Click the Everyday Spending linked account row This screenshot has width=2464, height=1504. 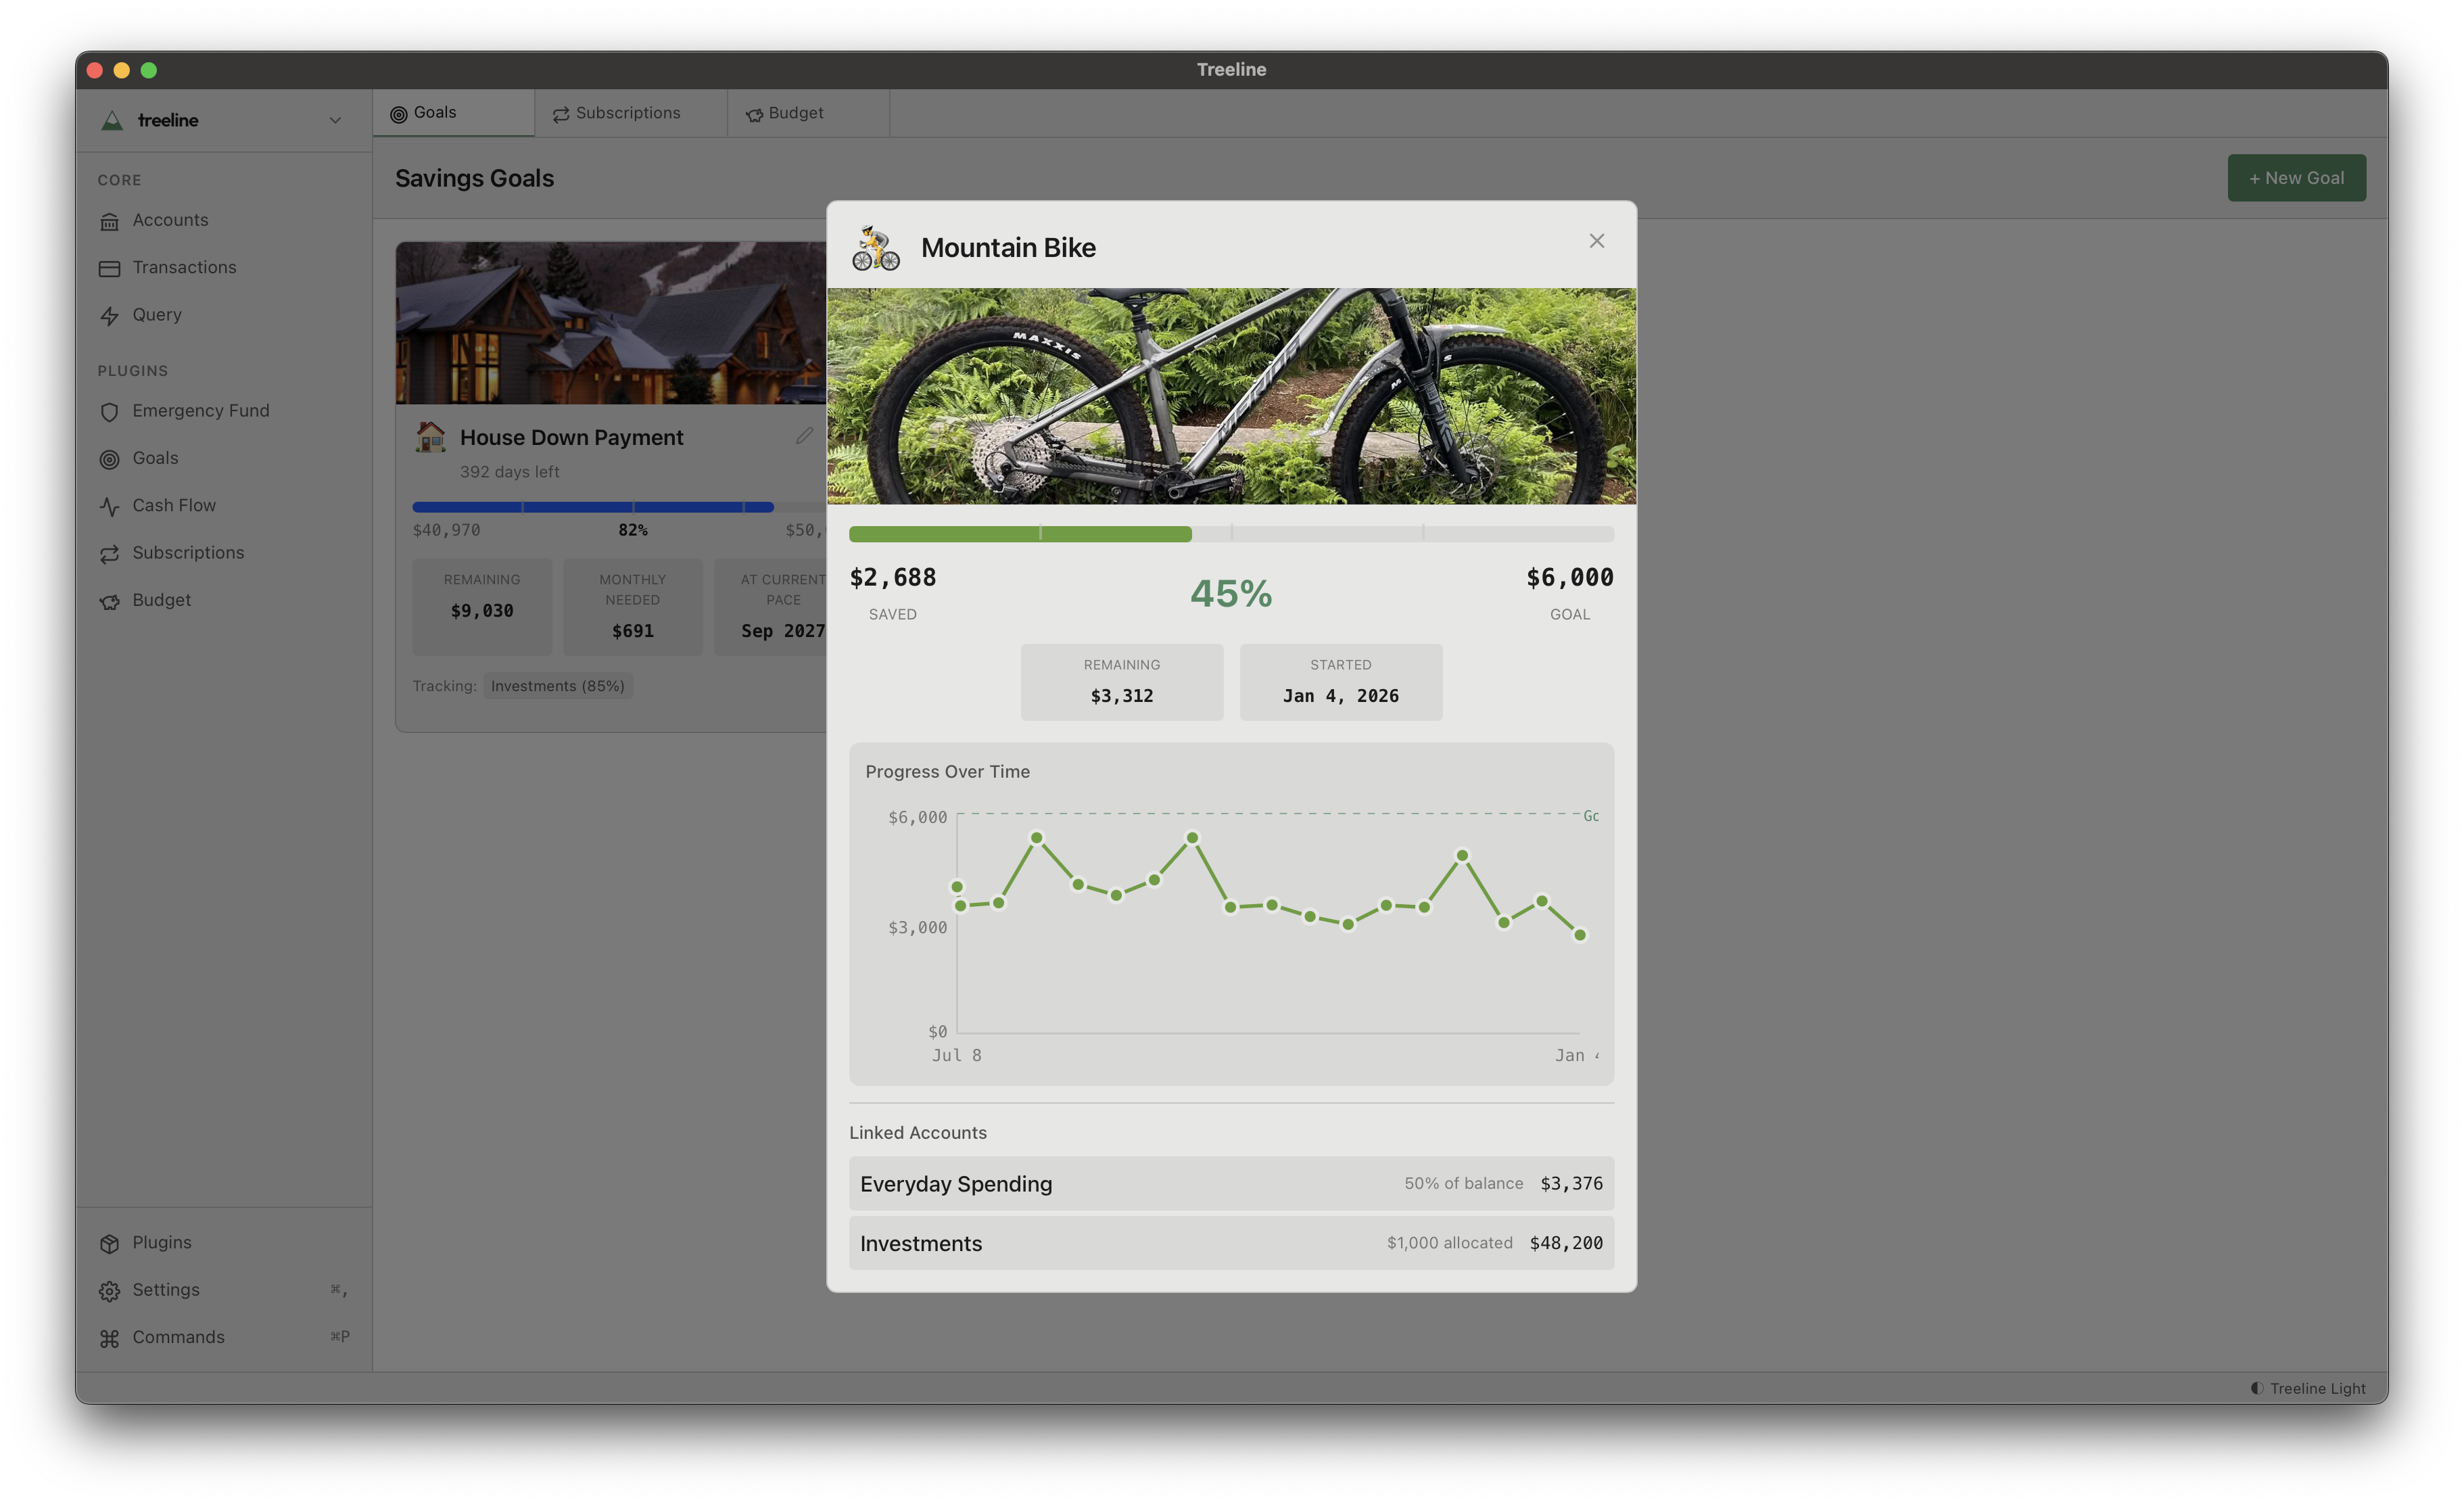tap(1231, 1184)
